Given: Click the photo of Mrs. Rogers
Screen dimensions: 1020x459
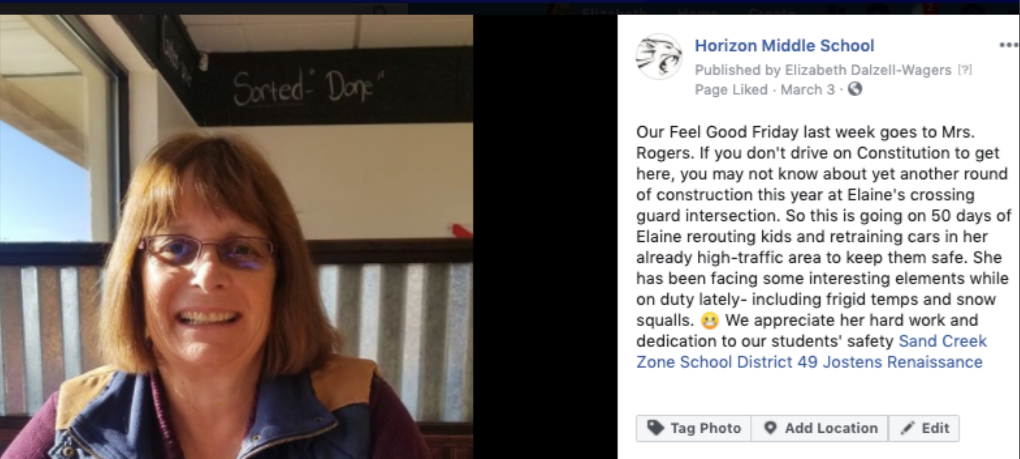Looking at the screenshot, I should coord(236,237).
